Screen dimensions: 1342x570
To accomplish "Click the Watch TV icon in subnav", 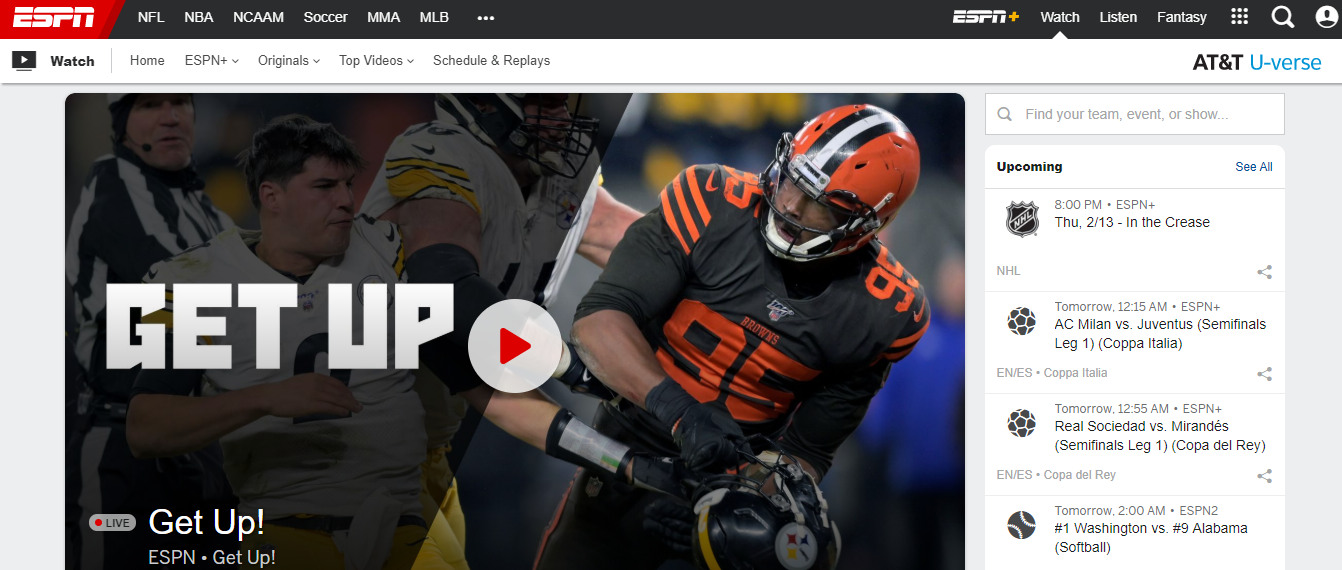I will (24, 61).
